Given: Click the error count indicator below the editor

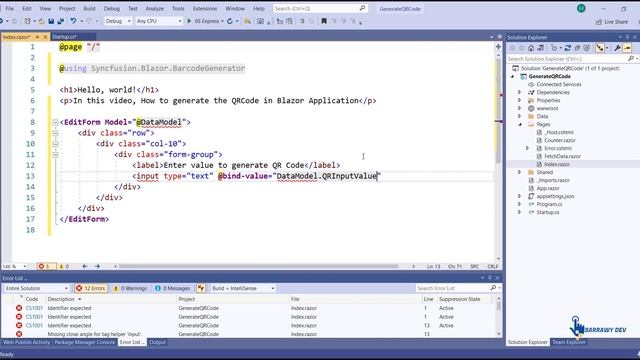Looking at the screenshot, I should pyautogui.click(x=46, y=267).
